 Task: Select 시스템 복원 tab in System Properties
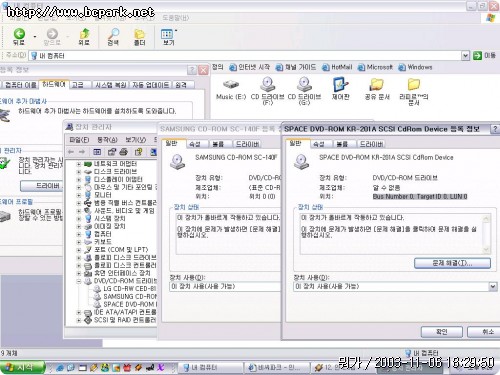110,85
